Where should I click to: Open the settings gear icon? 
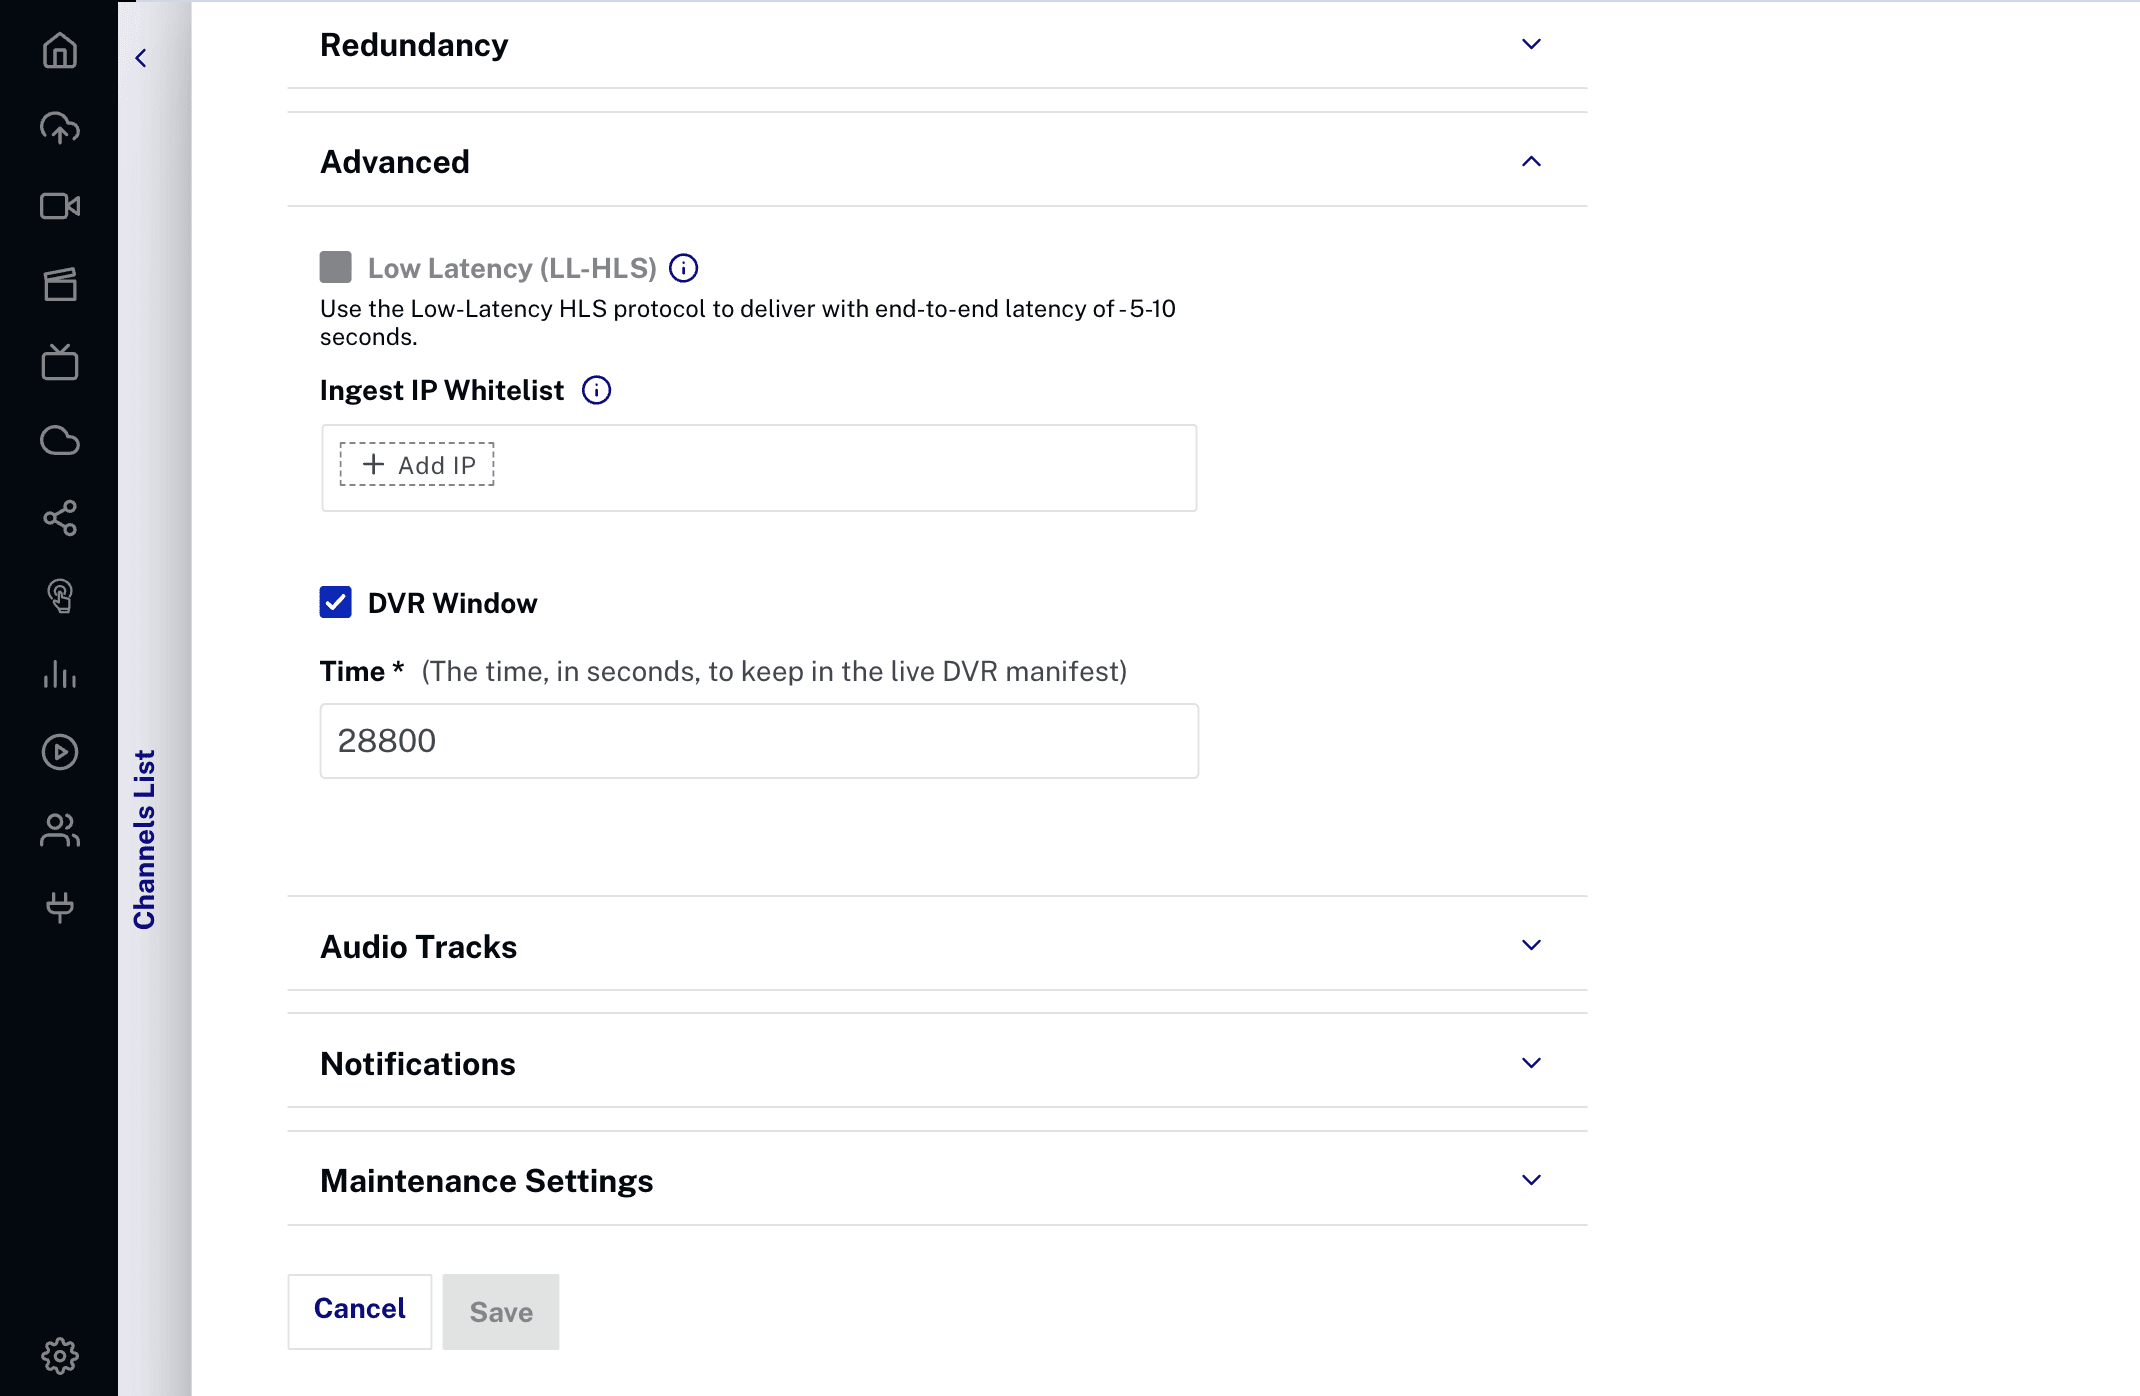coord(60,1356)
